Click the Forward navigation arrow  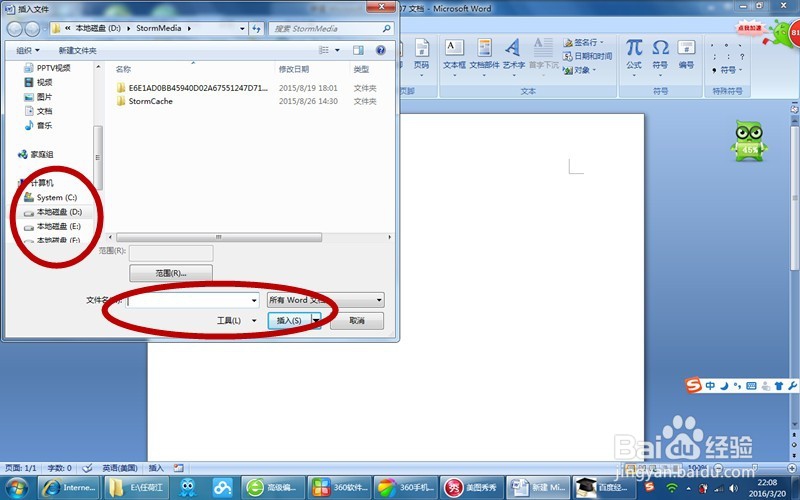(x=32, y=29)
